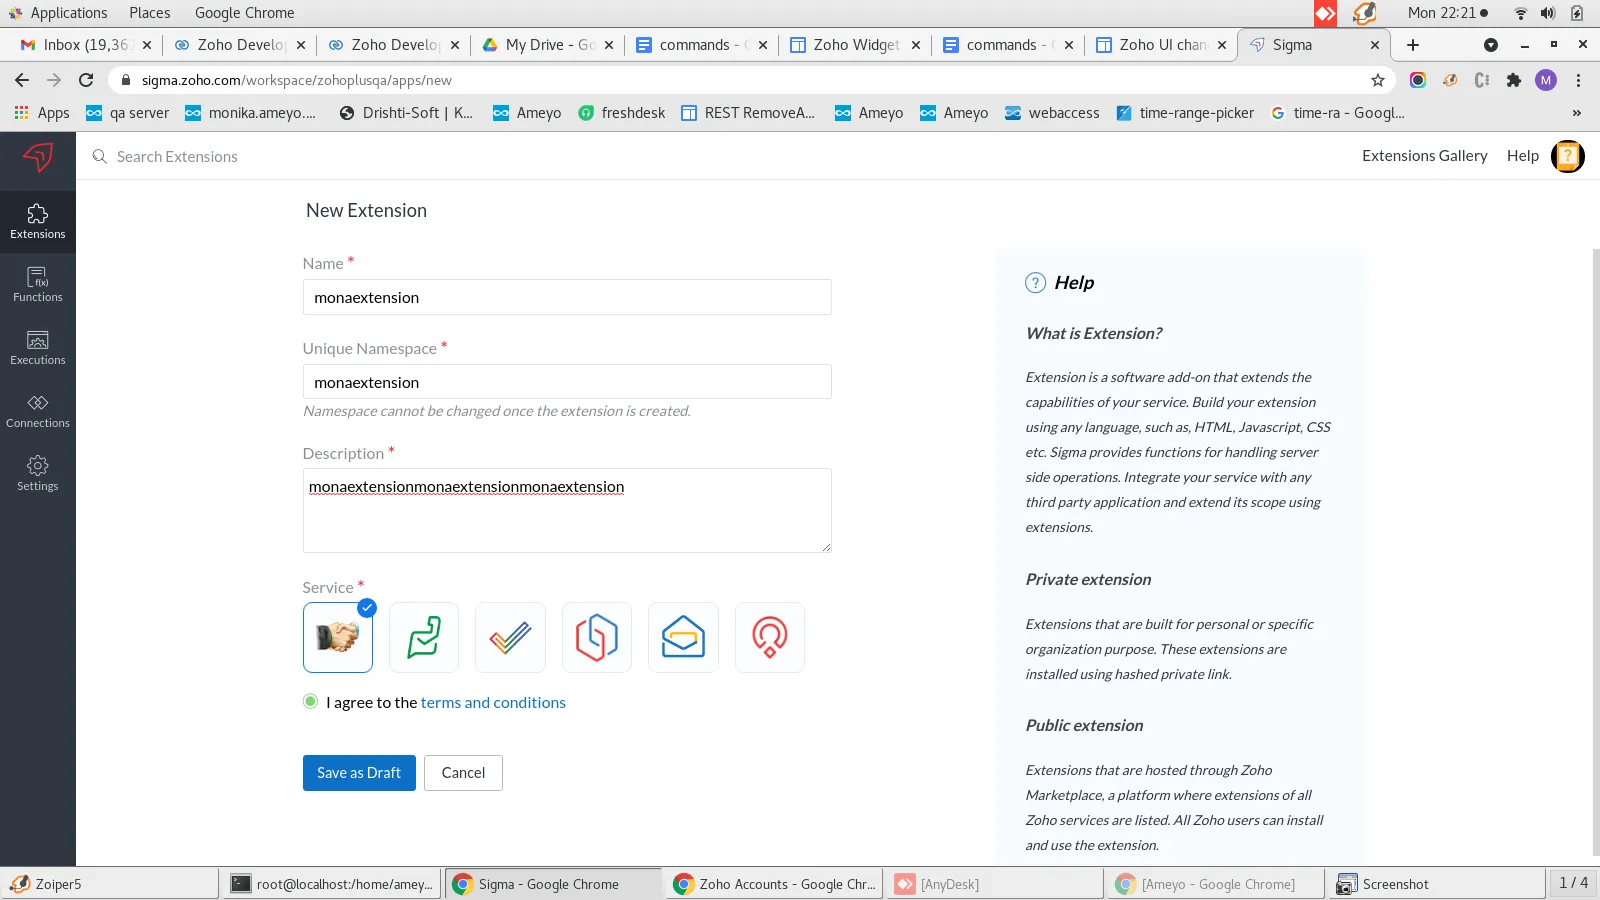This screenshot has height=900, width=1600.
Task: Reload the current page
Action: point(86,80)
